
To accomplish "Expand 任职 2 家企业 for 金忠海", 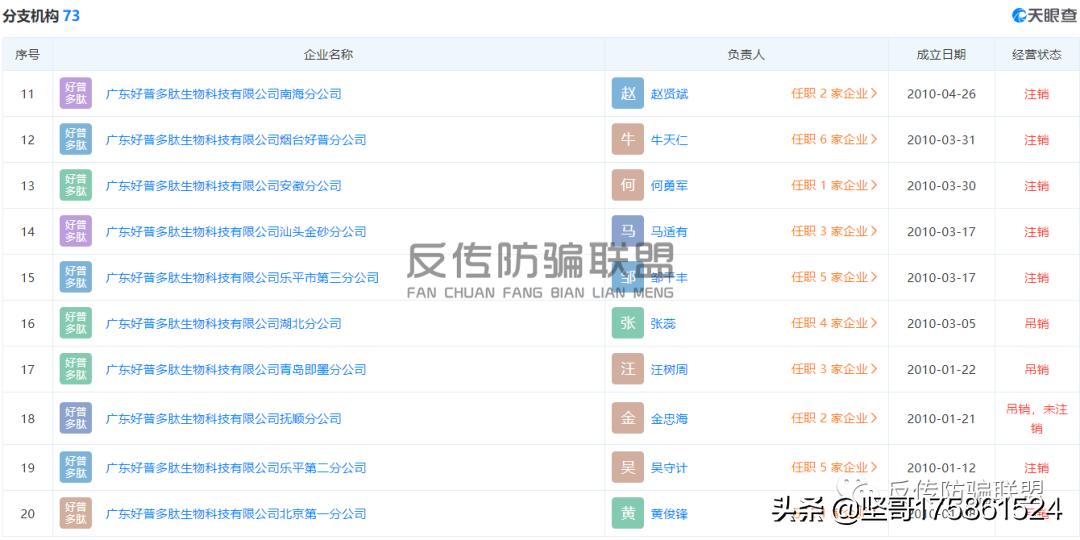I will pyautogui.click(x=834, y=418).
